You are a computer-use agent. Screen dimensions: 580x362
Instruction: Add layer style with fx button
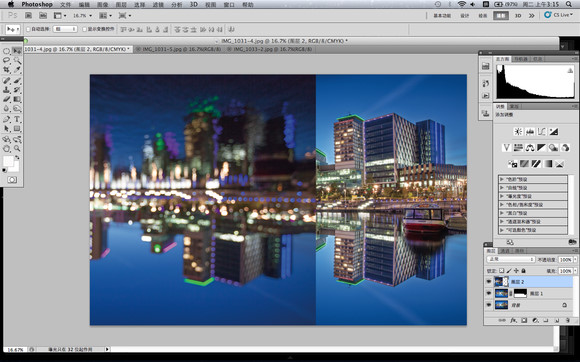click(513, 321)
